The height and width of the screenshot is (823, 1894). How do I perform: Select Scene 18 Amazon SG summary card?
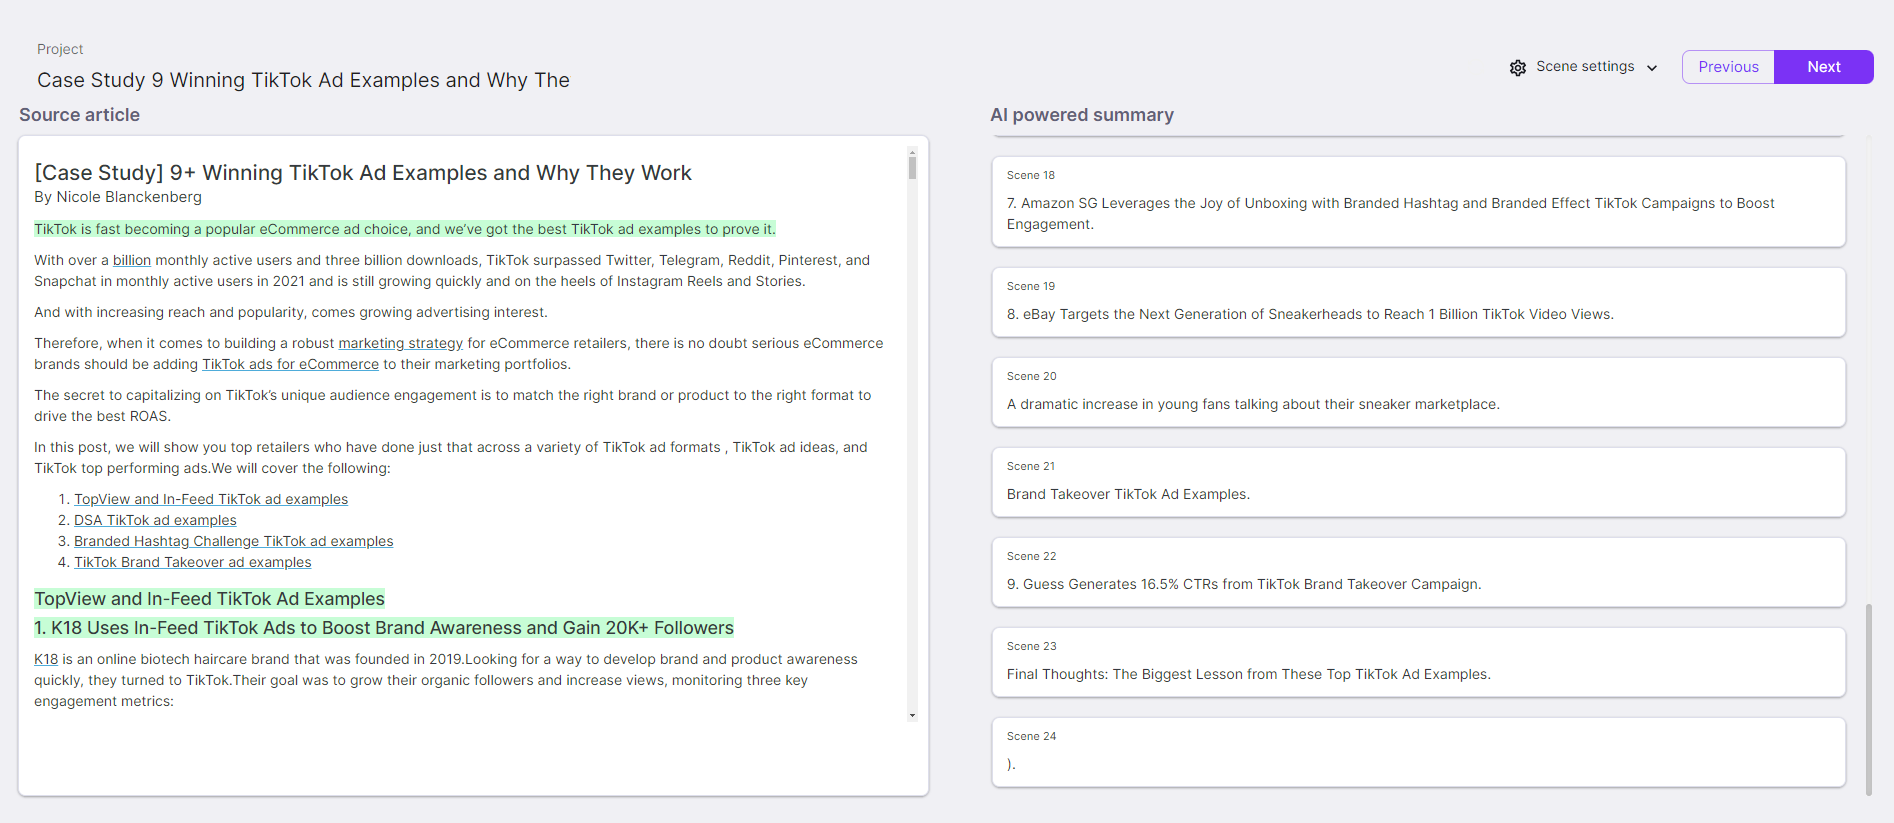click(x=1419, y=202)
